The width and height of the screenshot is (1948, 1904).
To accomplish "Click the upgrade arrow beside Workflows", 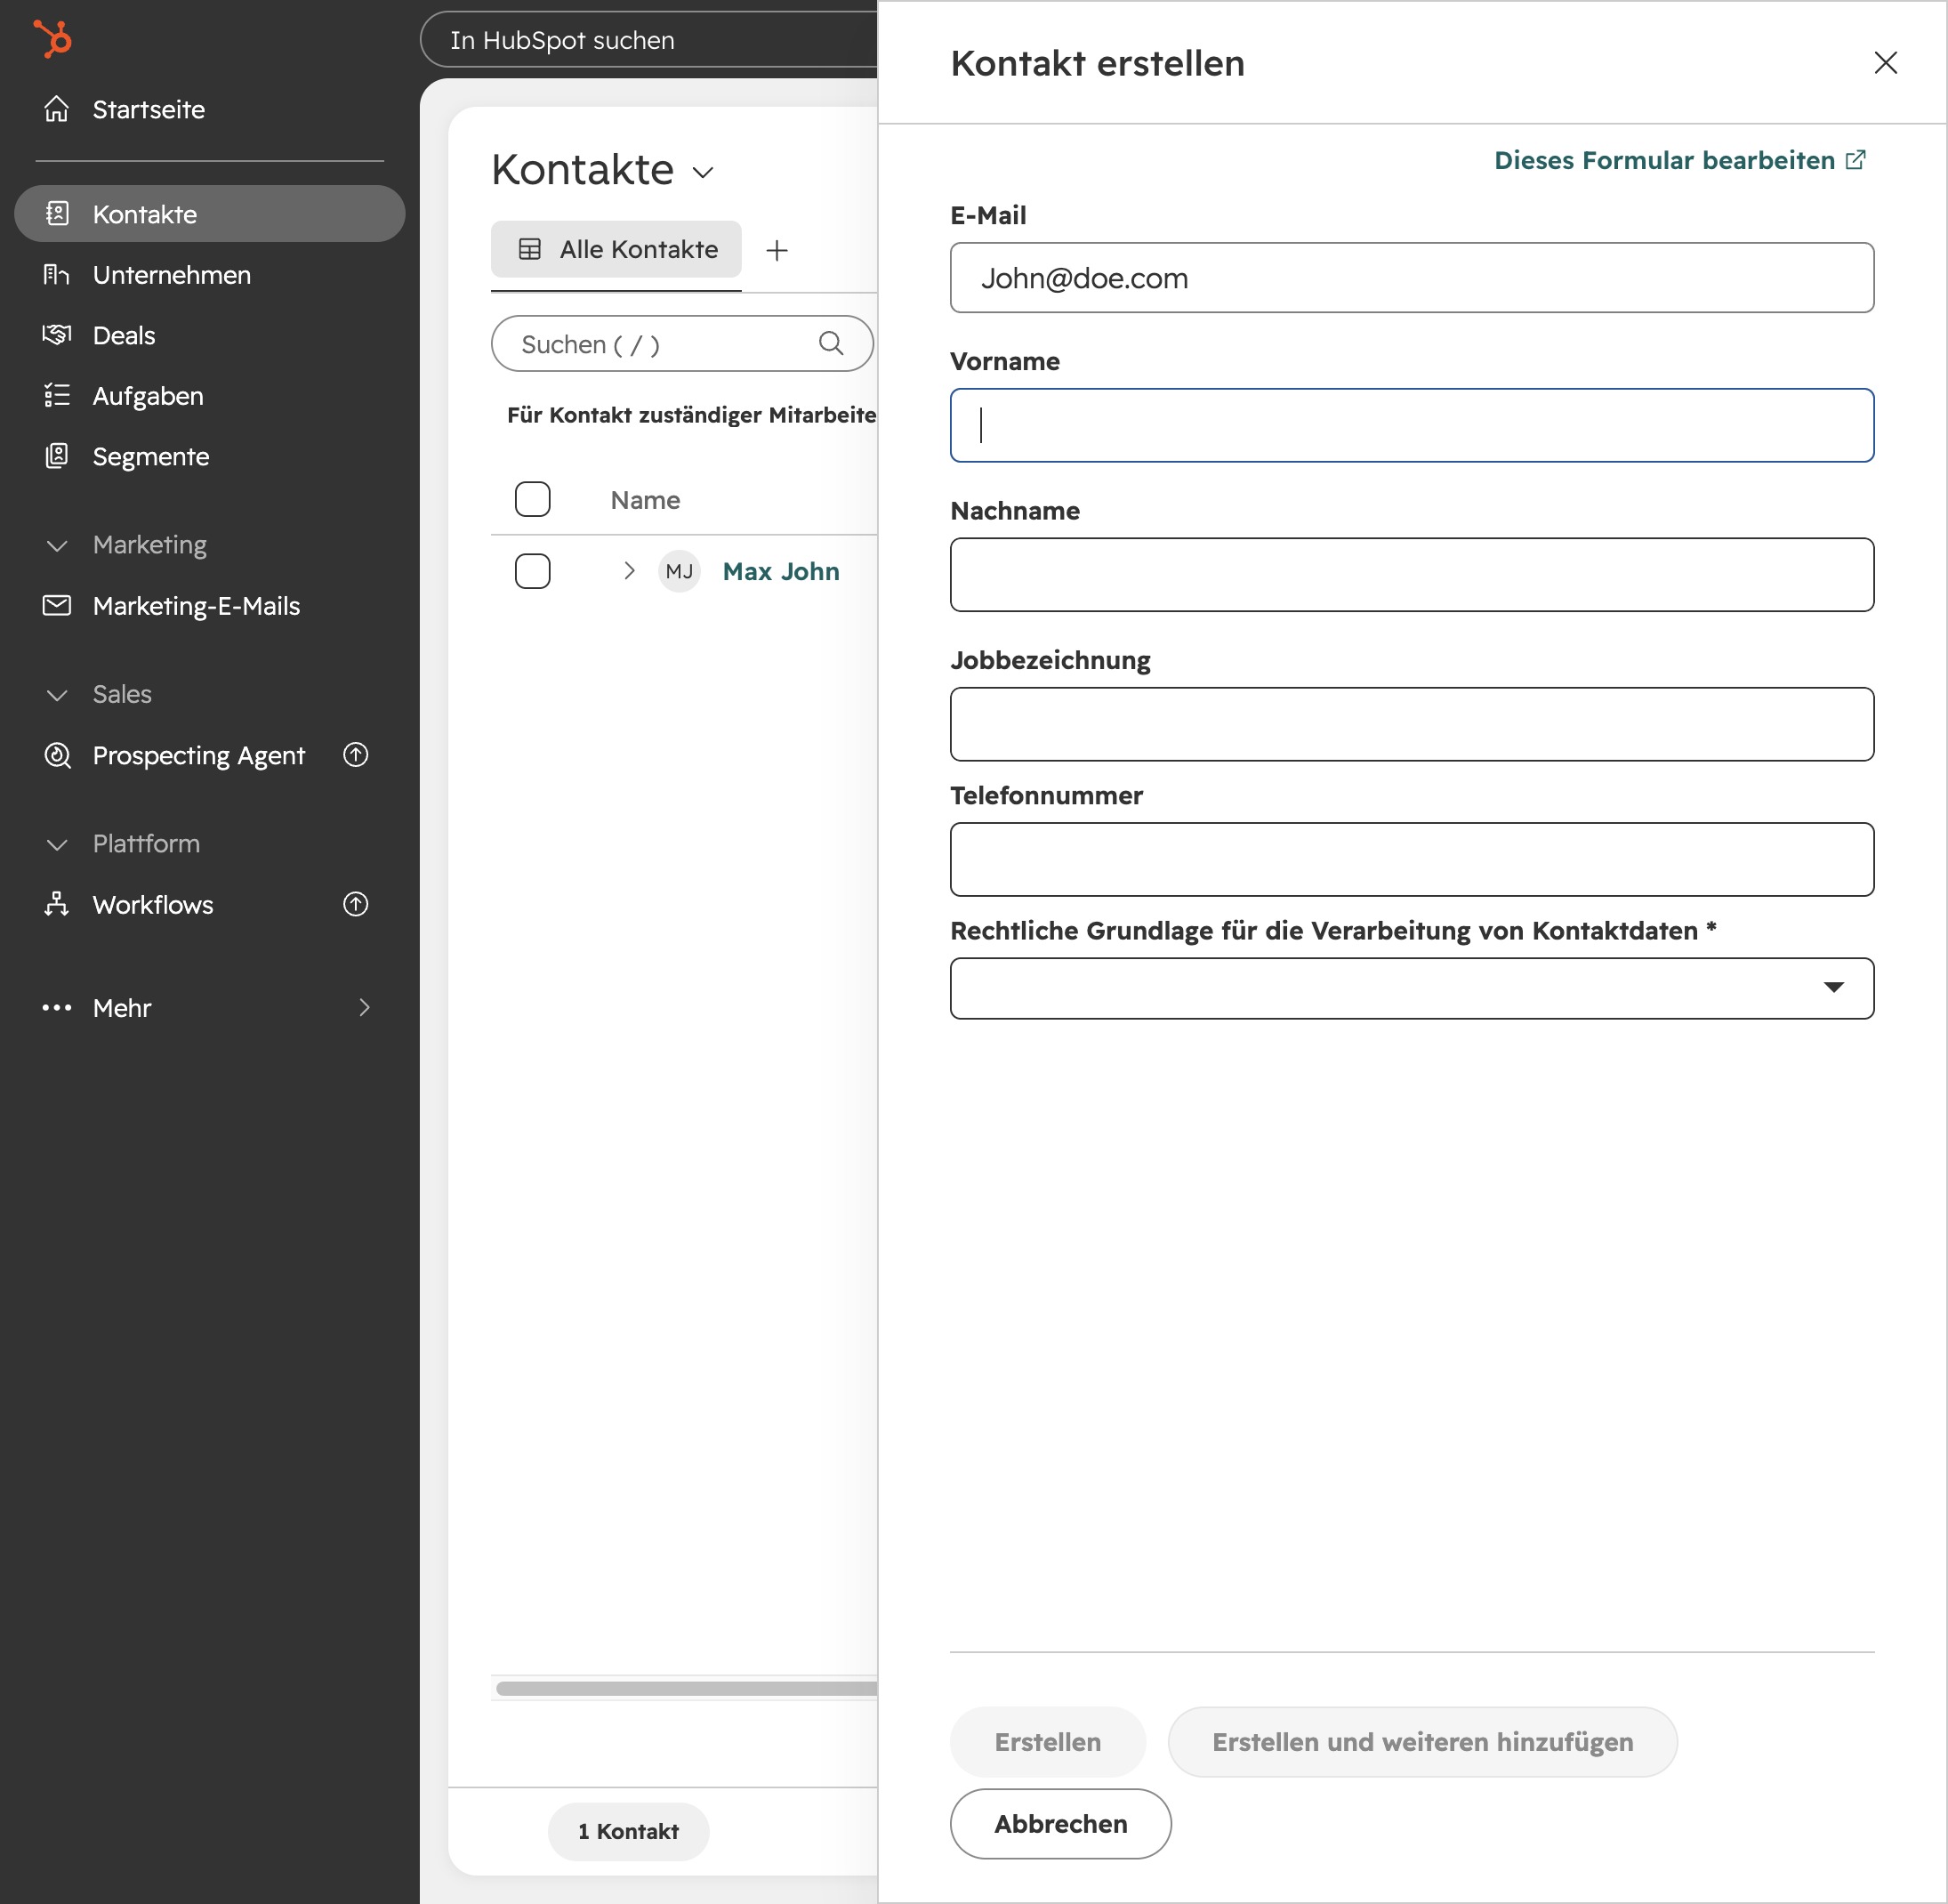I will (356, 904).
